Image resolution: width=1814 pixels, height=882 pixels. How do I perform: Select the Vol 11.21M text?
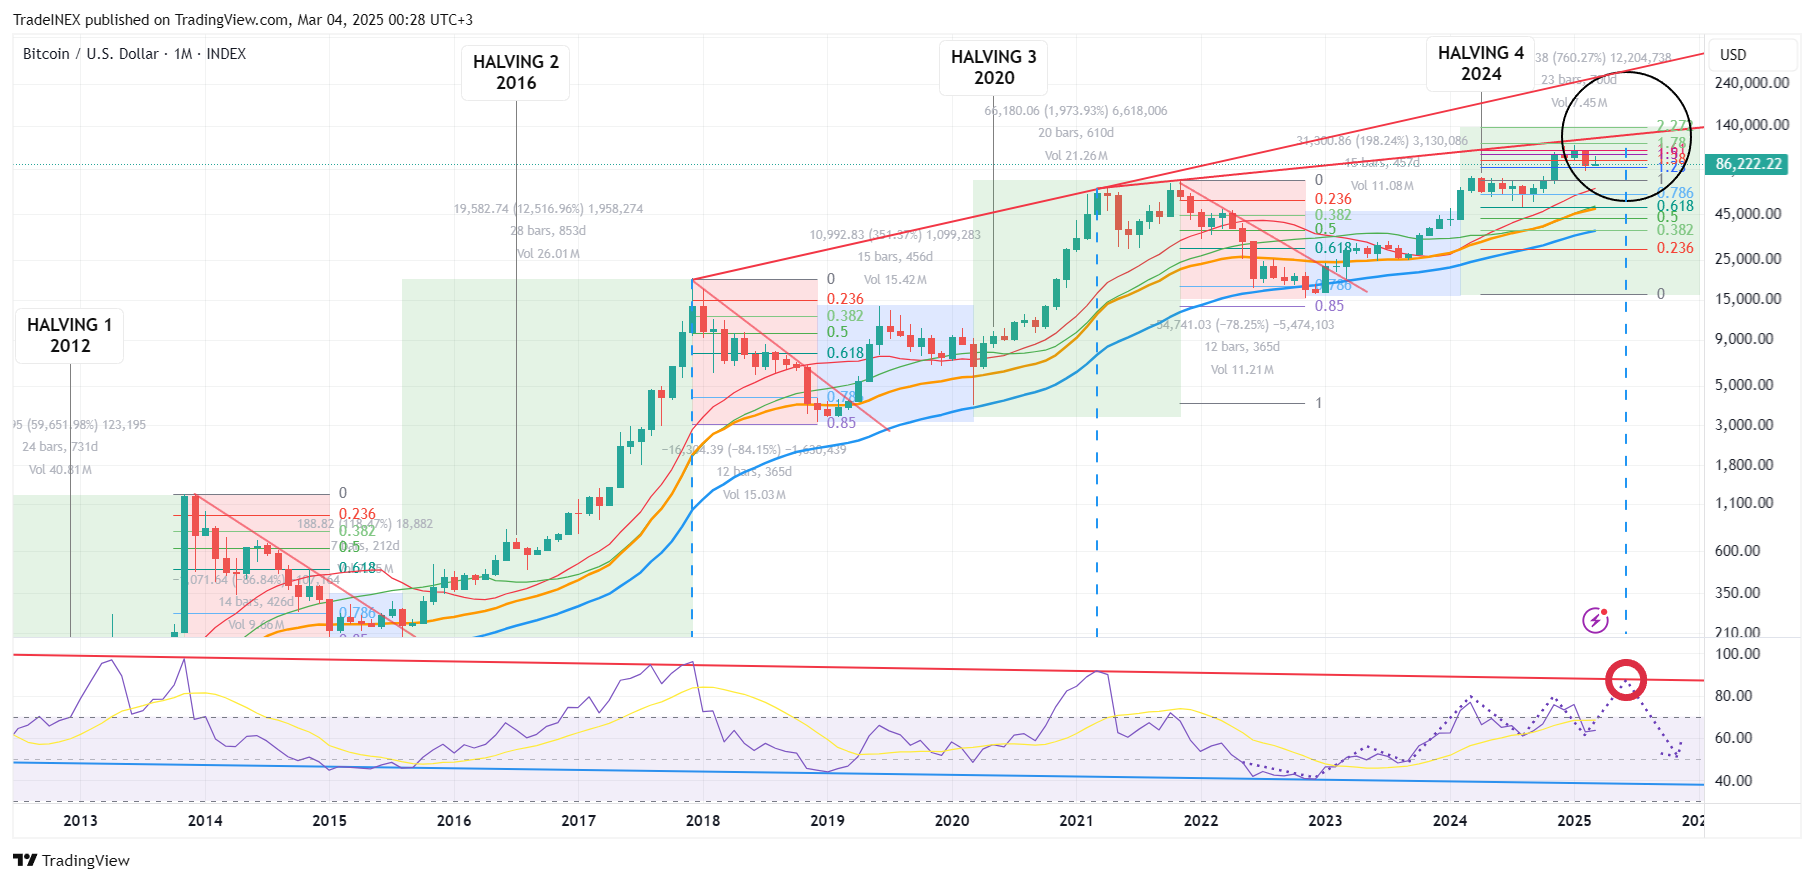point(1242,370)
